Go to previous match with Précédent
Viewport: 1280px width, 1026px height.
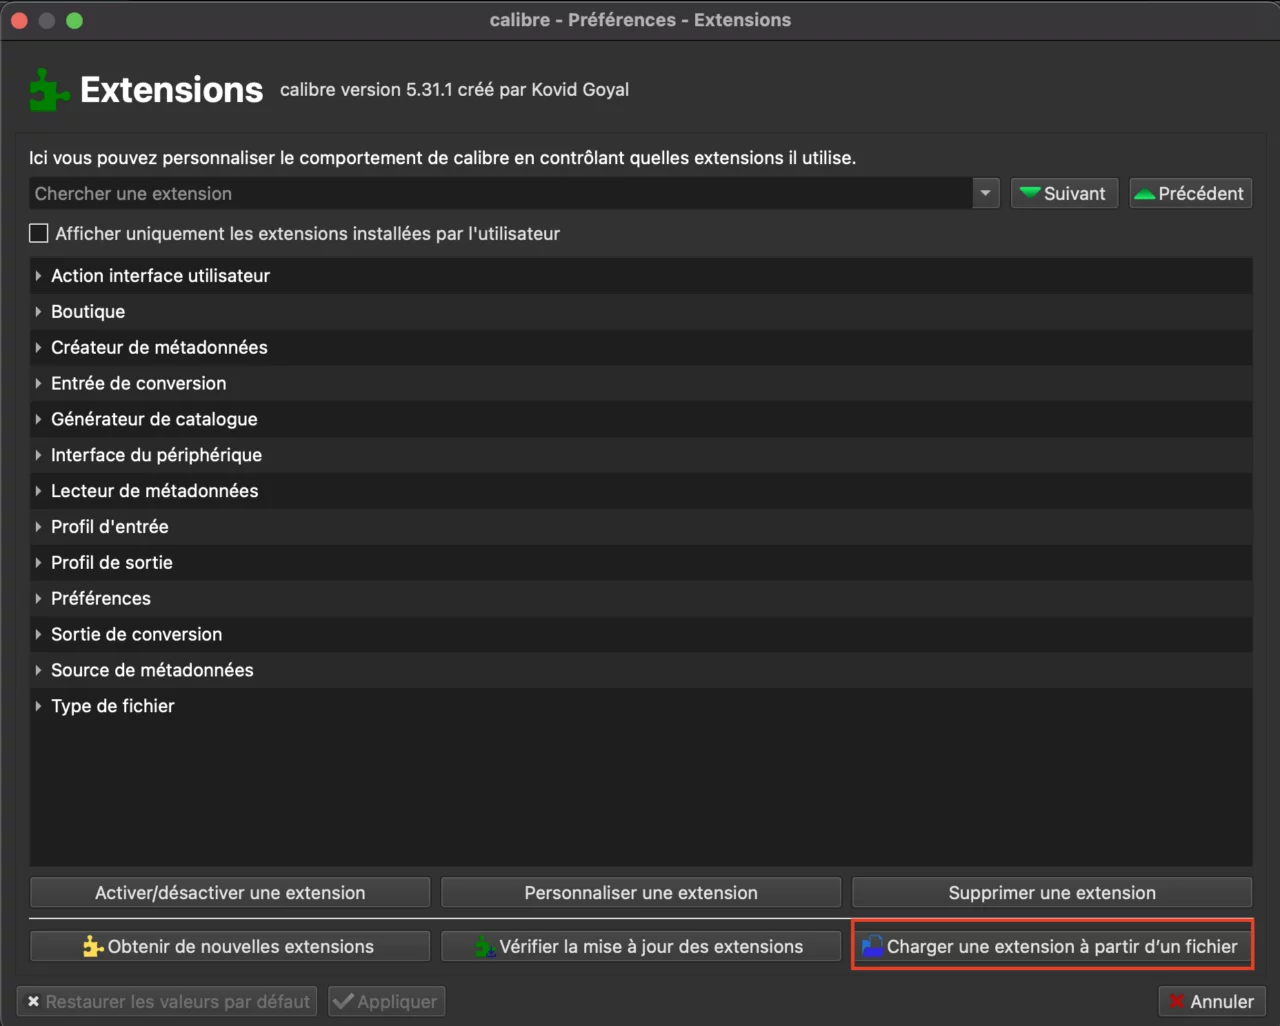point(1190,193)
